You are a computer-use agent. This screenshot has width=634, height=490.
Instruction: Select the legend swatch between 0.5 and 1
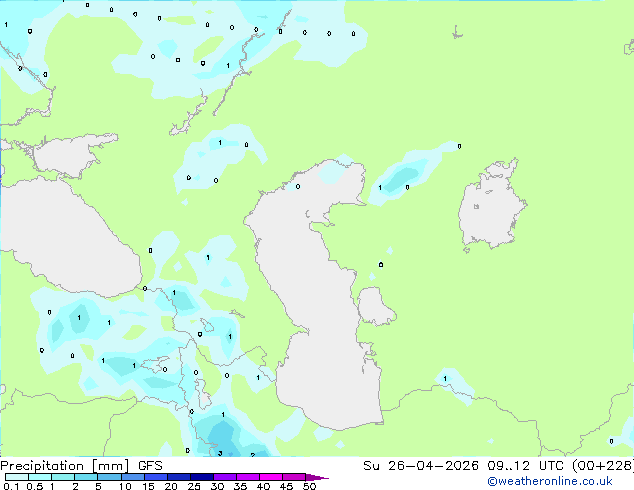(x=40, y=477)
